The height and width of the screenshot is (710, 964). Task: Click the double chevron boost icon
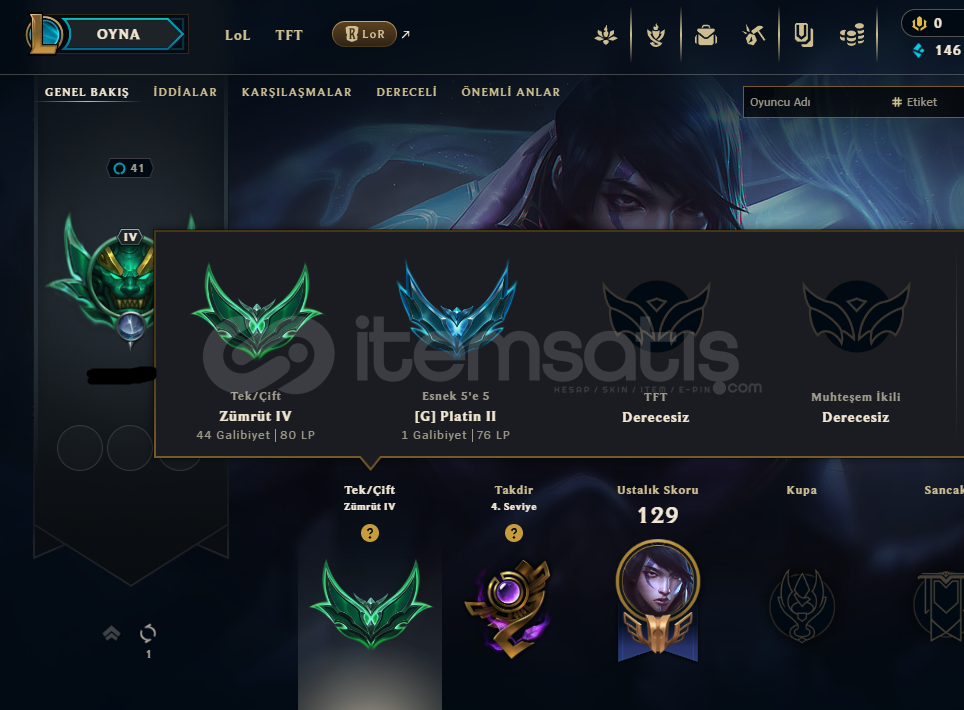tap(111, 633)
